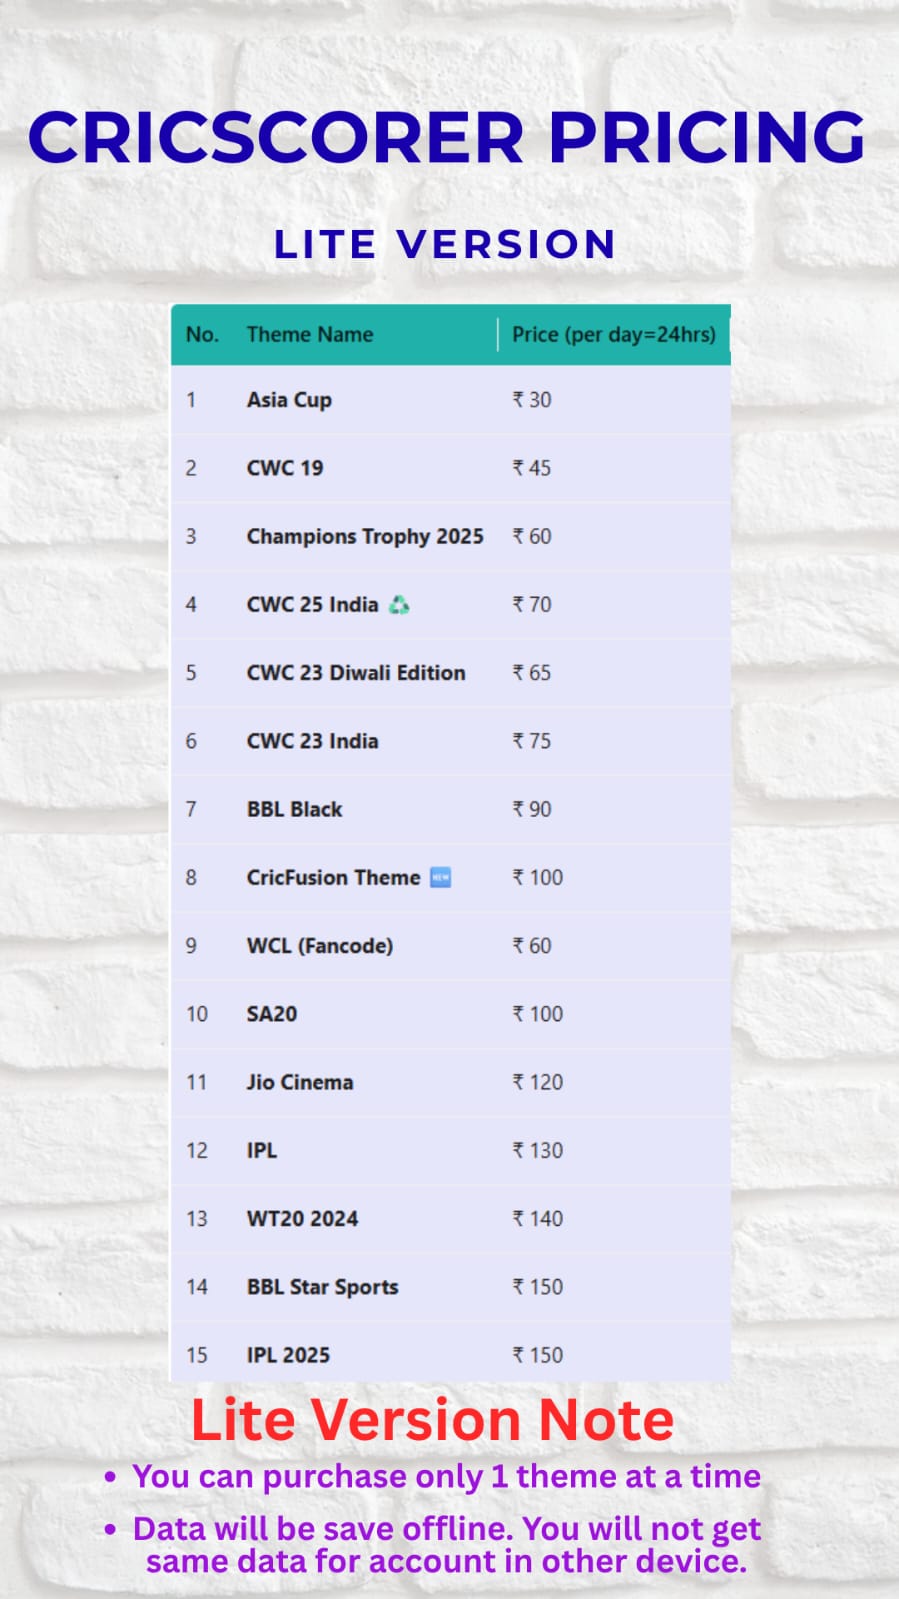Click the blue NEW badge next to CricFusion Theme
The image size is (899, 1599).
(440, 878)
